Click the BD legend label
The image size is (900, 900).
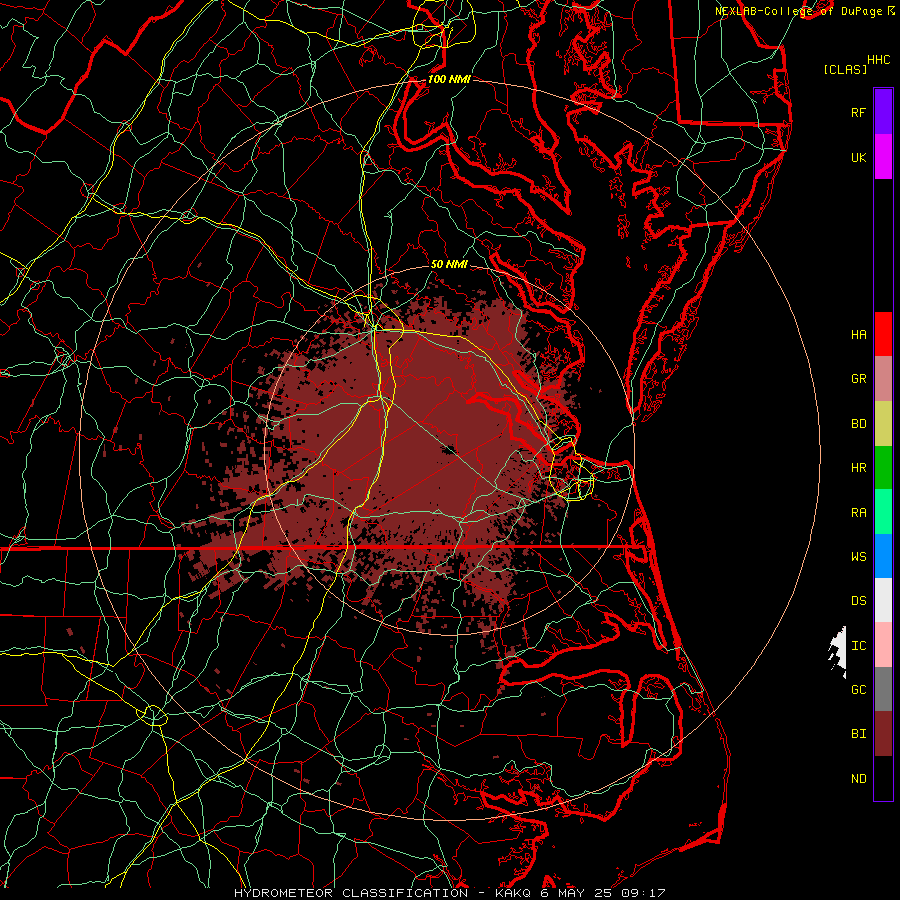tap(858, 424)
